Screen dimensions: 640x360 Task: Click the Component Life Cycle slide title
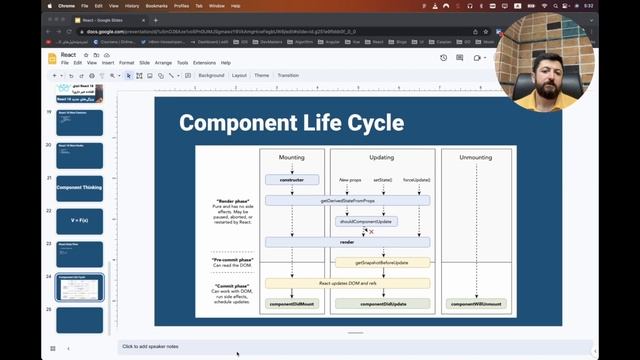291,123
